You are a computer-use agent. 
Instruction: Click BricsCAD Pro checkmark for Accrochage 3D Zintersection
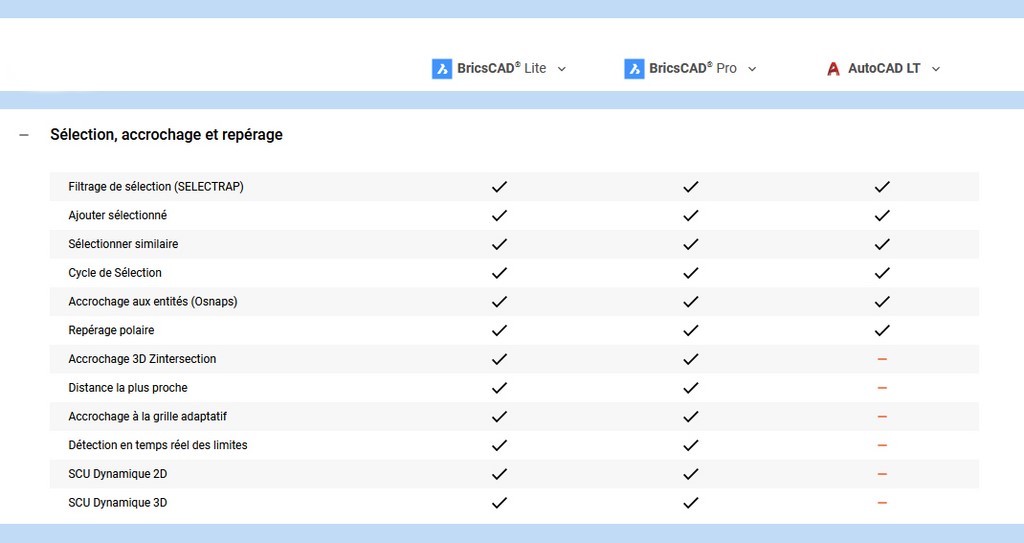(690, 359)
